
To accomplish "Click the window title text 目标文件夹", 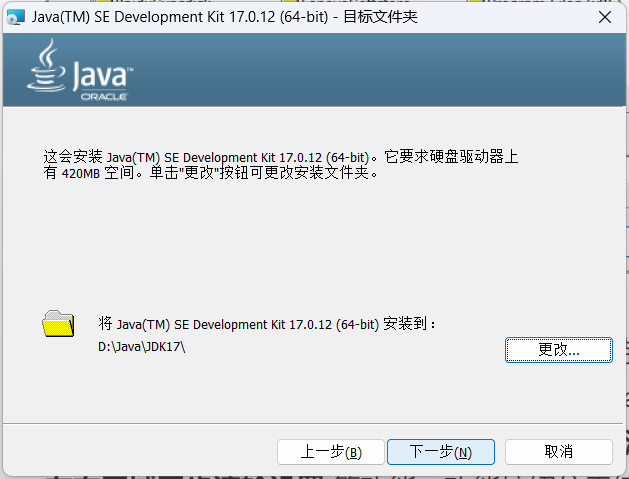I will point(380,17).
